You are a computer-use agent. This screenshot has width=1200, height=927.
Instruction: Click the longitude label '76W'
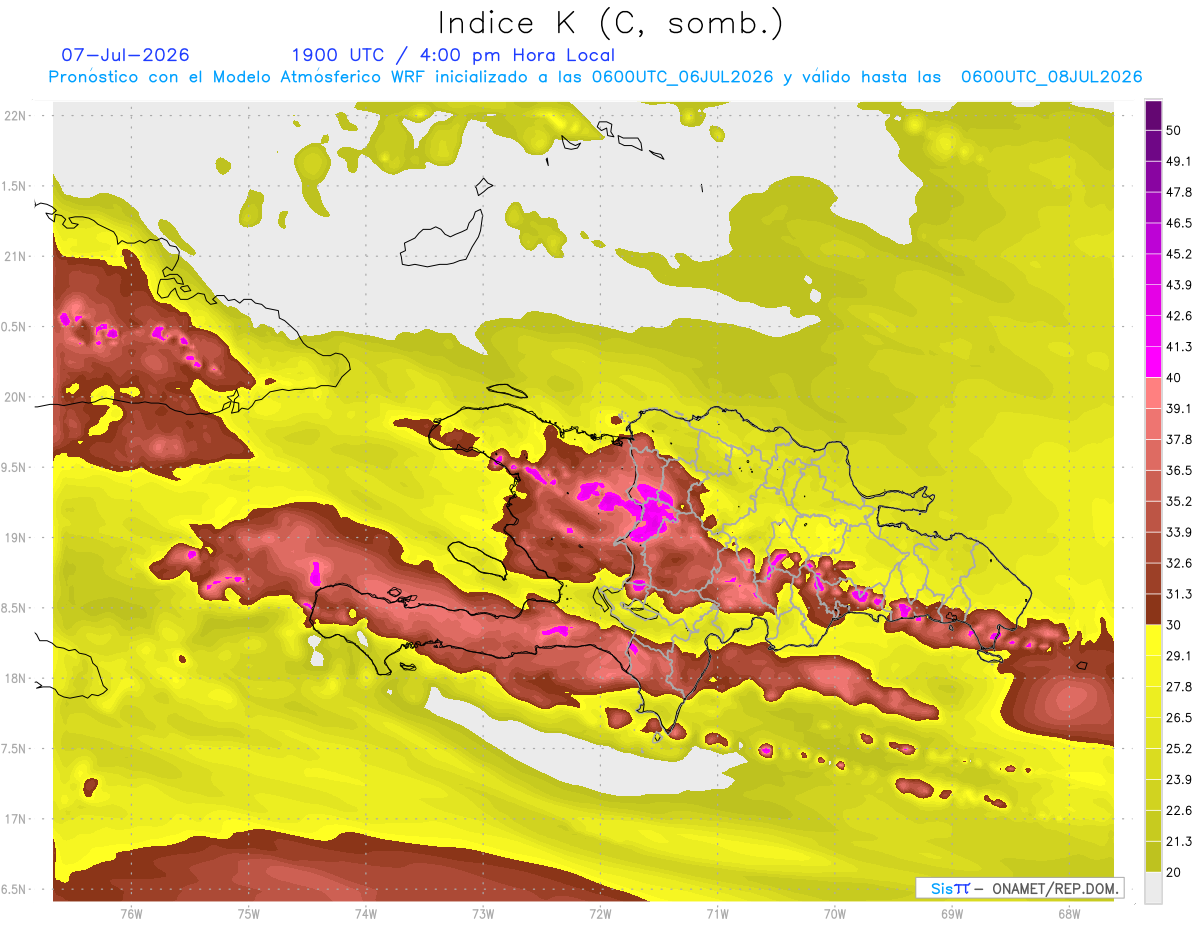131,914
